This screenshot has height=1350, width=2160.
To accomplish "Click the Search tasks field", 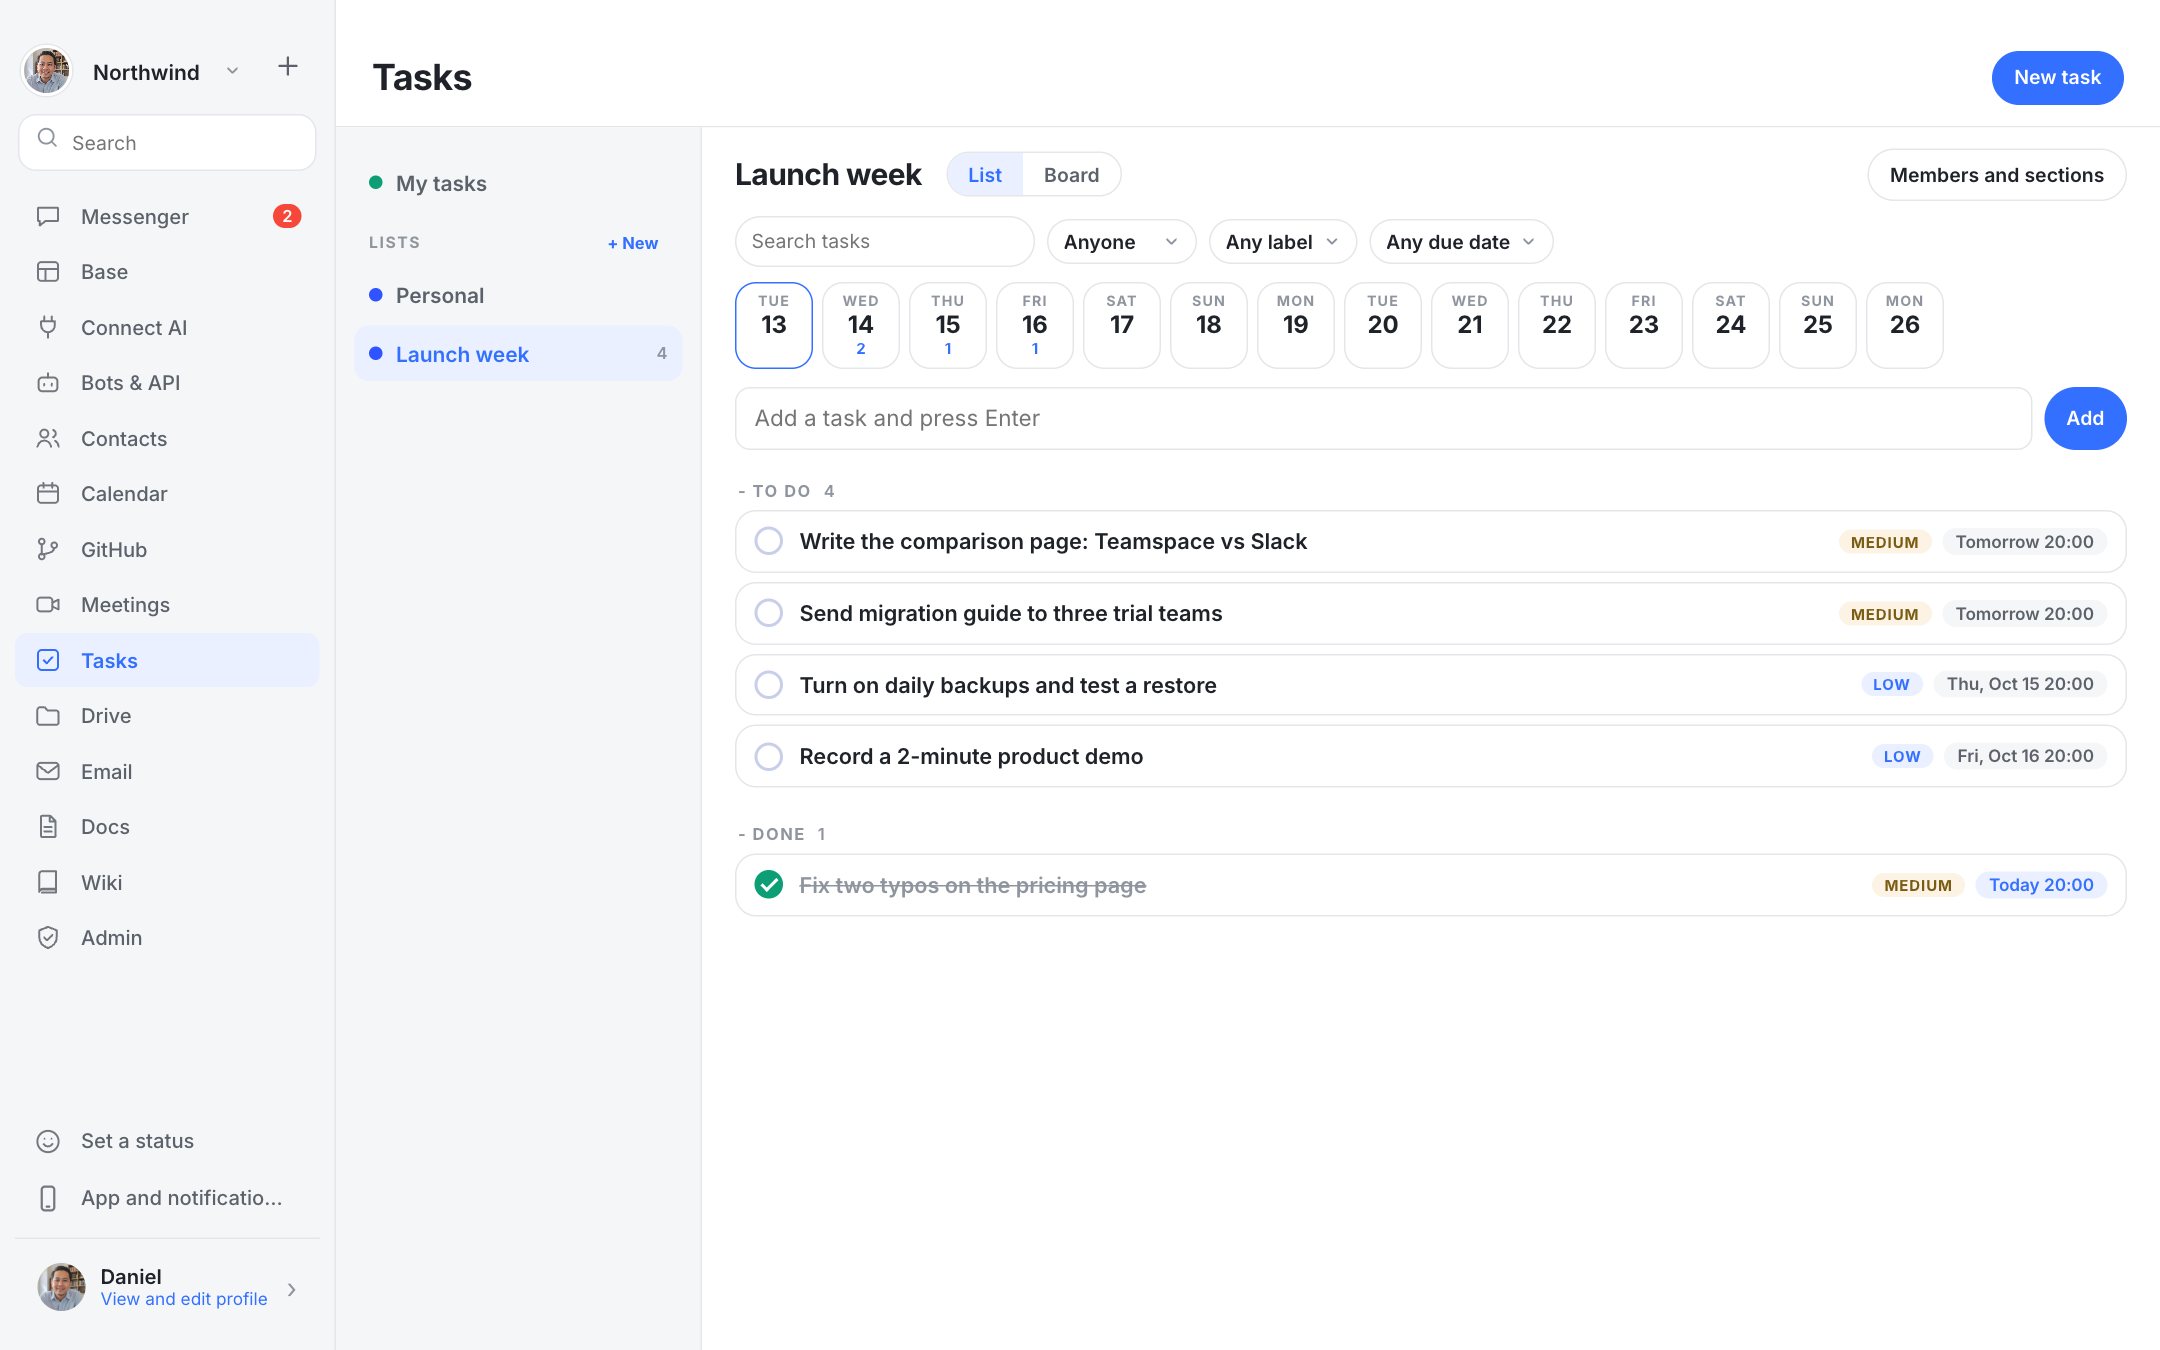I will (884, 242).
